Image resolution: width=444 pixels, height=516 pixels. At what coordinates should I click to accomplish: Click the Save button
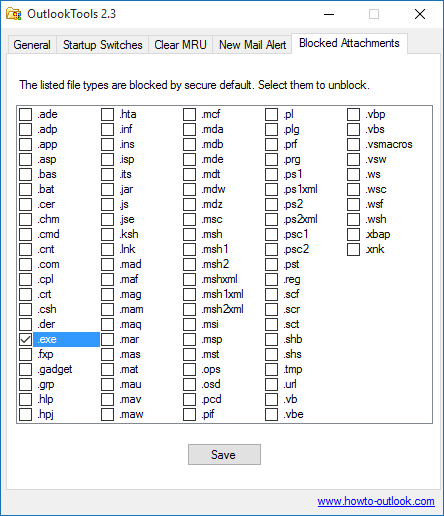pos(224,454)
